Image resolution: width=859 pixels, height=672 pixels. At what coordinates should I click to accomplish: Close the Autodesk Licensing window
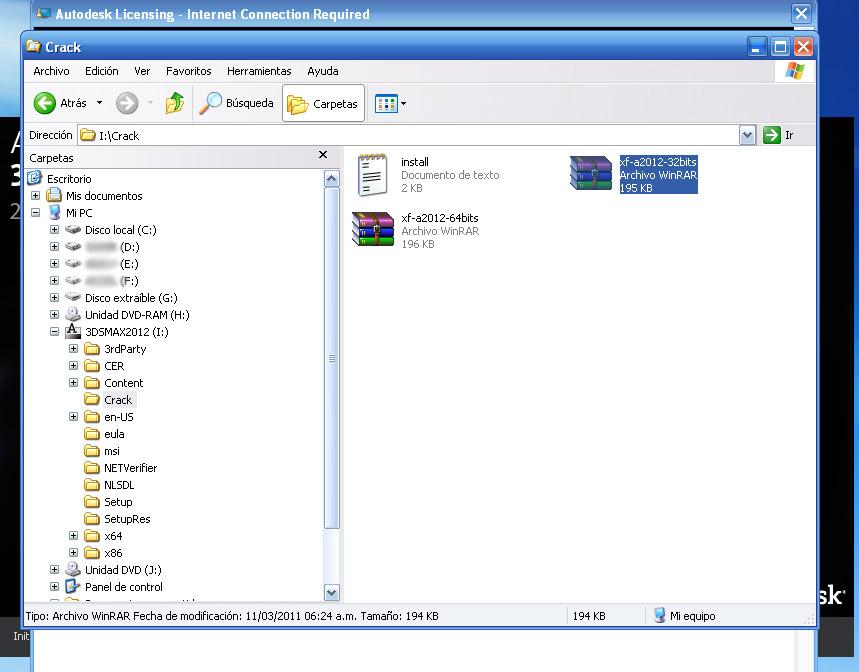click(x=801, y=13)
